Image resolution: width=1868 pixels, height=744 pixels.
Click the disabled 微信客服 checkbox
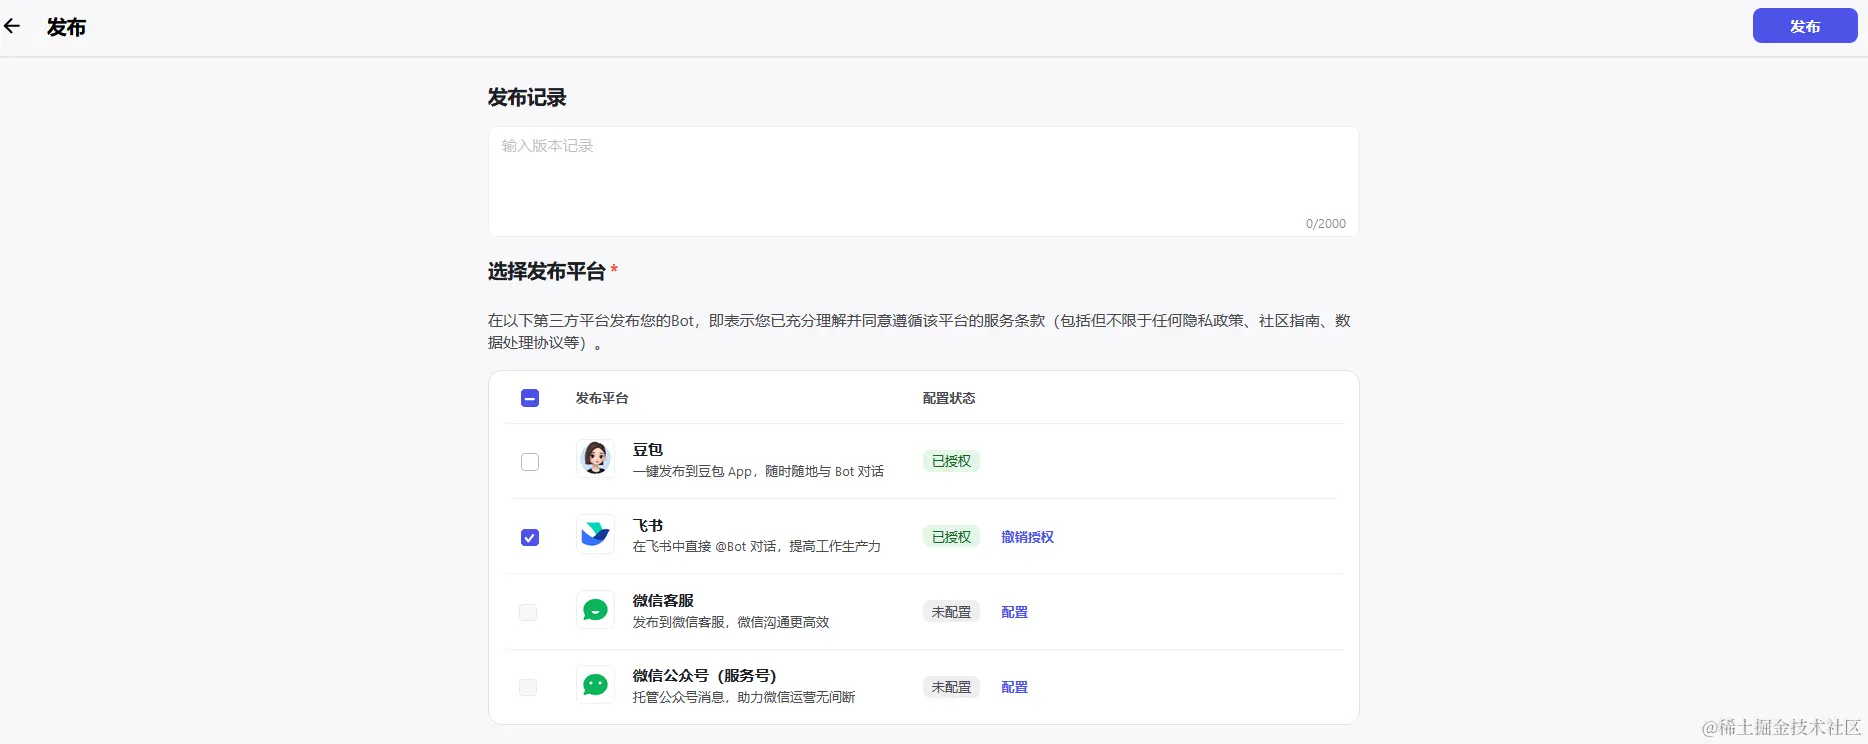[x=528, y=612]
